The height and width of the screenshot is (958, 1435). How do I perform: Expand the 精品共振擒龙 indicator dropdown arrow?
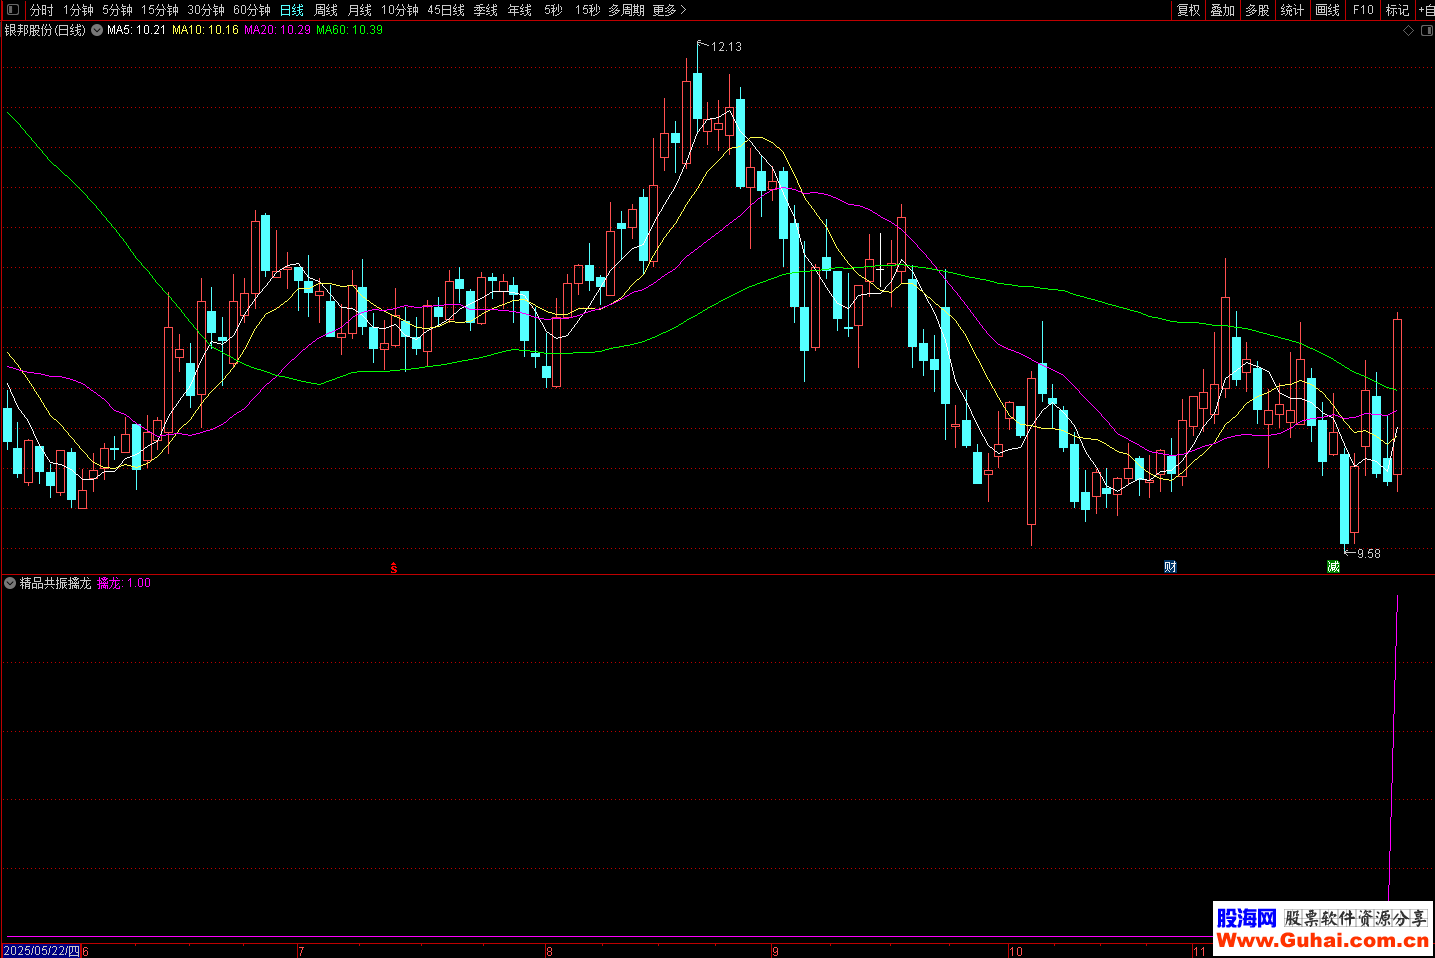click(10, 583)
